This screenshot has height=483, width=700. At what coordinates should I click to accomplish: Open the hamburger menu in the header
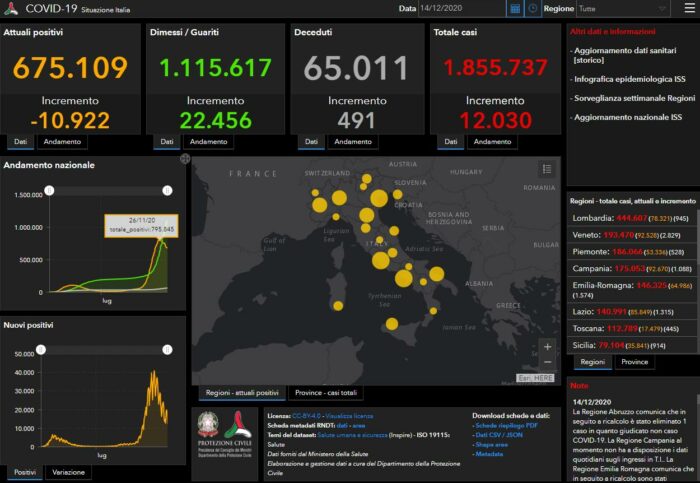pos(688,8)
